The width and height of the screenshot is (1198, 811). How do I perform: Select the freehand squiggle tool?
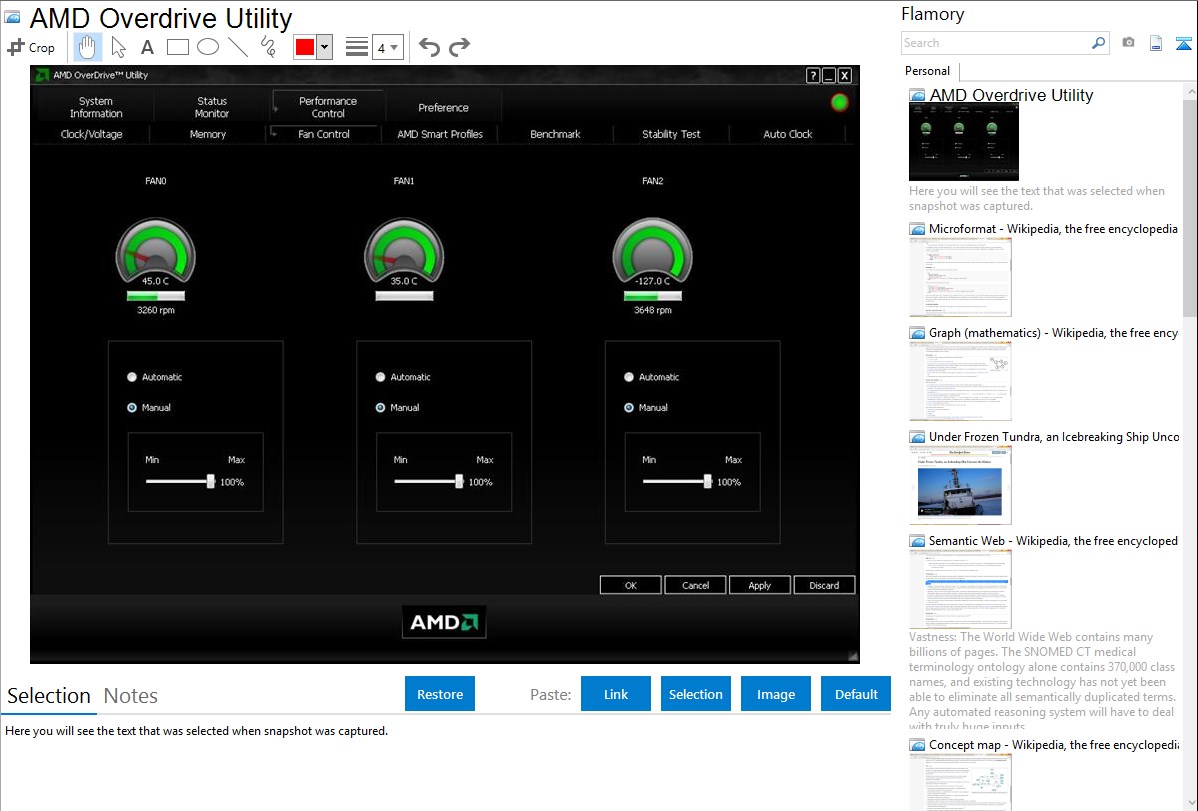(x=268, y=47)
